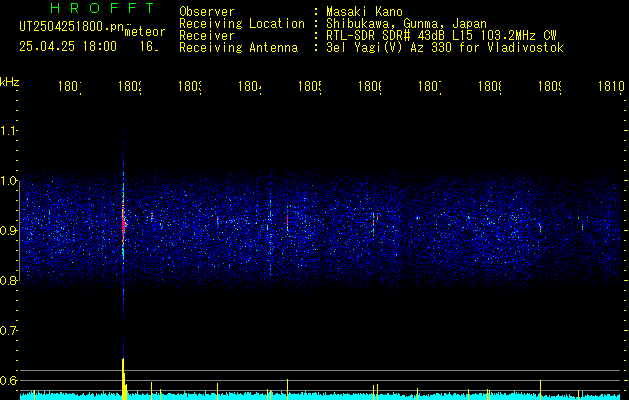This screenshot has width=629, height=400.
Task: Select the observer name Masaki Kano
Action: (x=365, y=12)
